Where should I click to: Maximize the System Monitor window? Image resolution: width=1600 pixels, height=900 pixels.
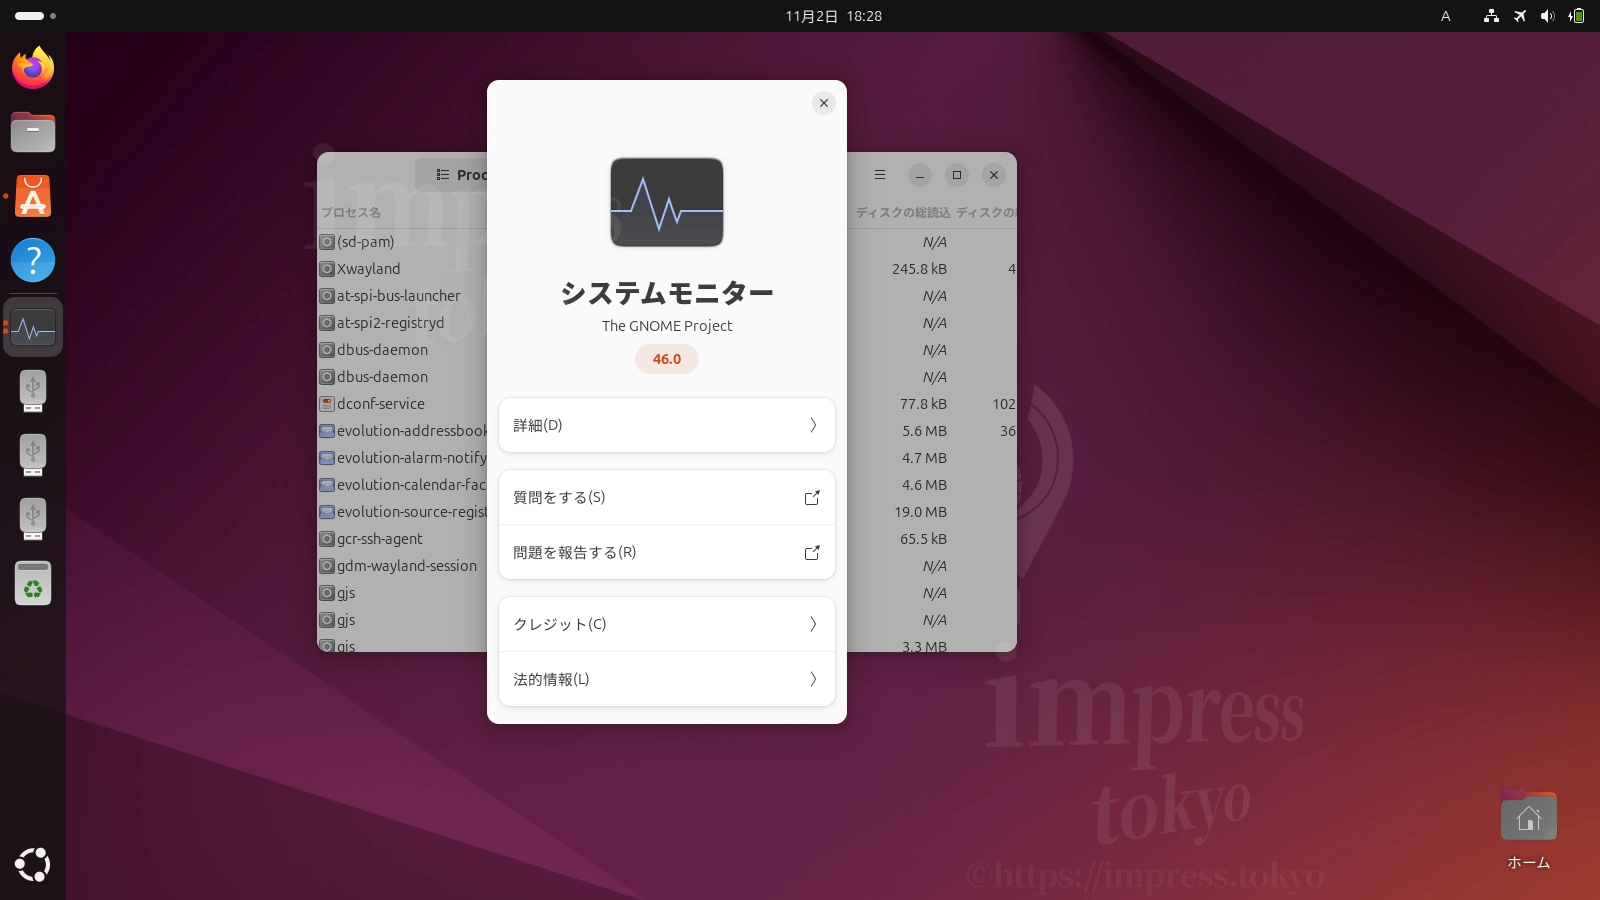click(x=957, y=175)
